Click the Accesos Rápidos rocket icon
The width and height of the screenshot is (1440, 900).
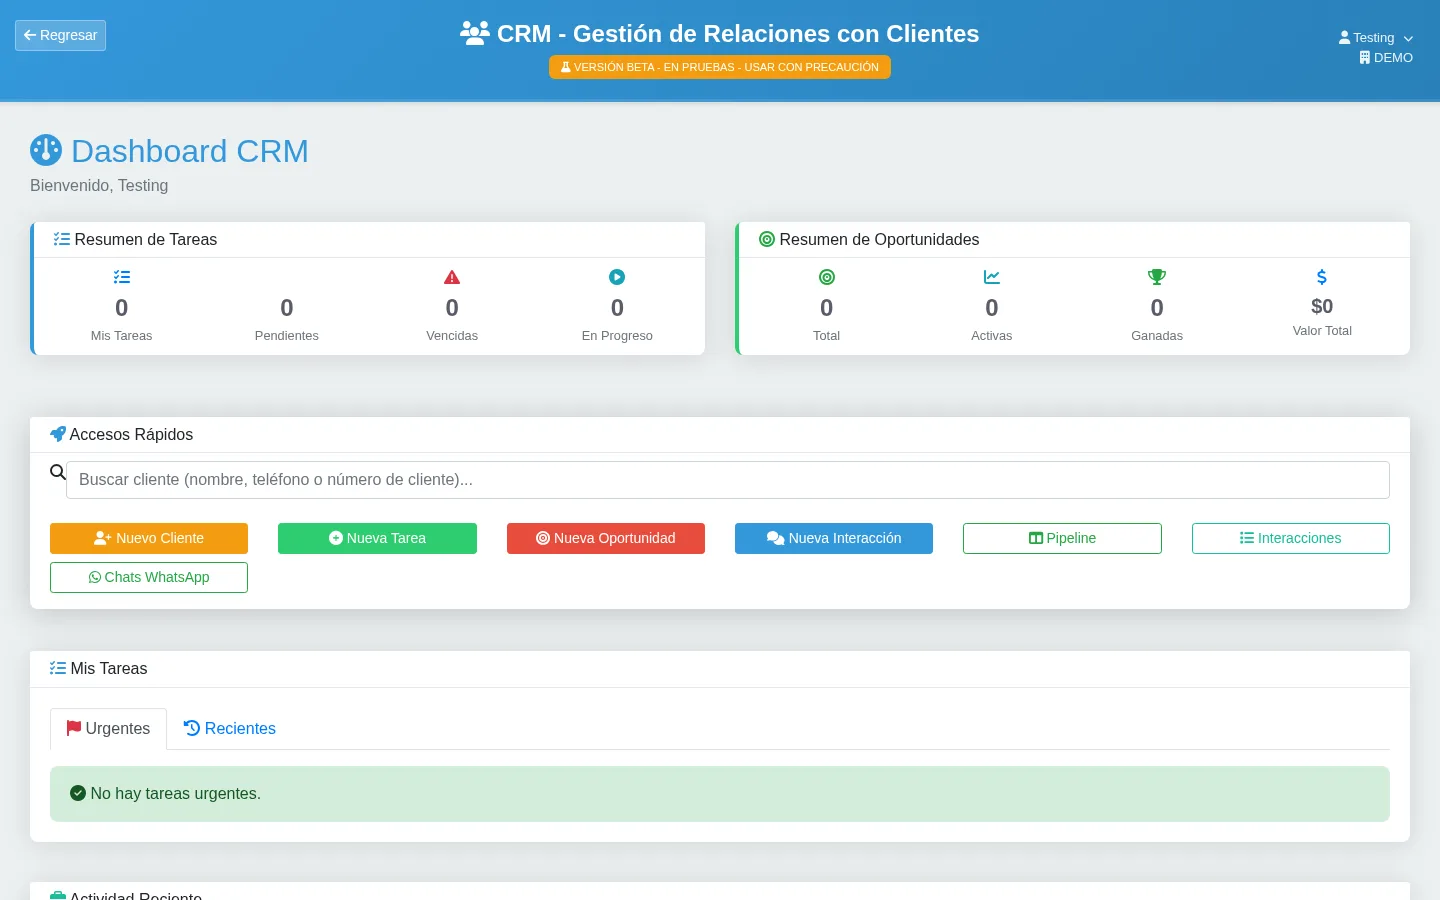(x=58, y=434)
